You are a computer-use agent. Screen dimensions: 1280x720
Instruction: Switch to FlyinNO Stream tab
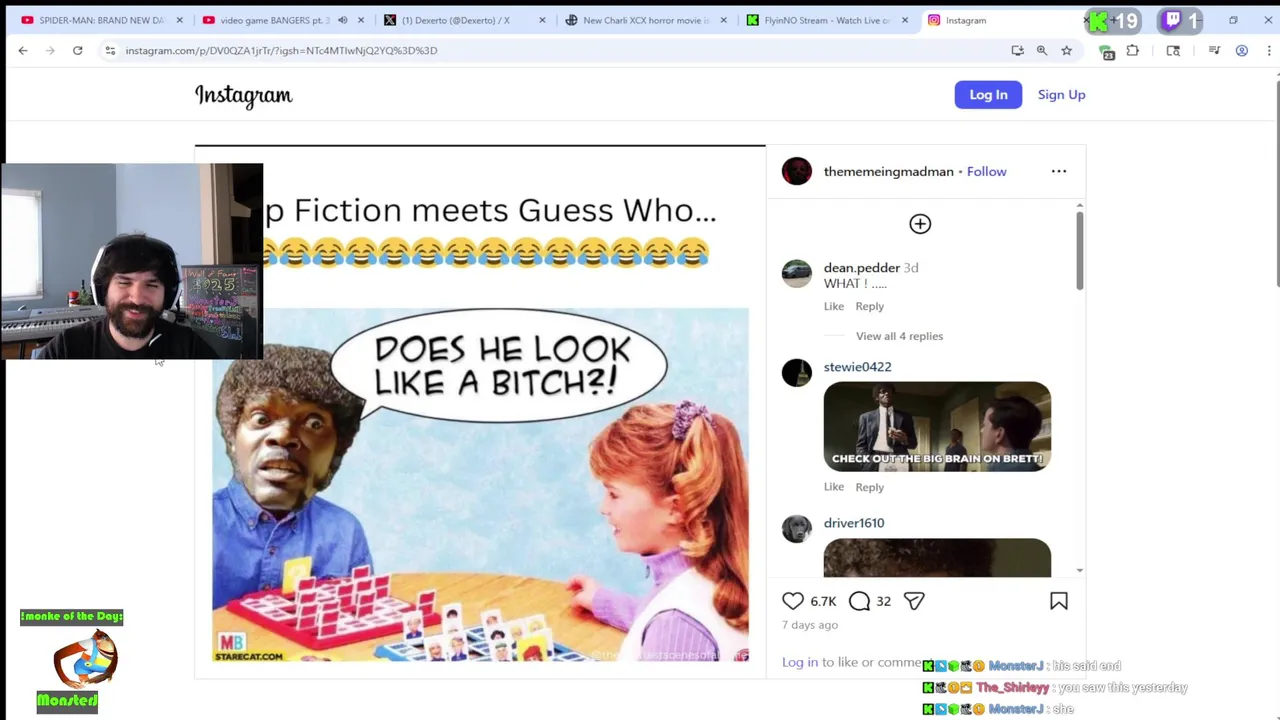click(x=826, y=20)
